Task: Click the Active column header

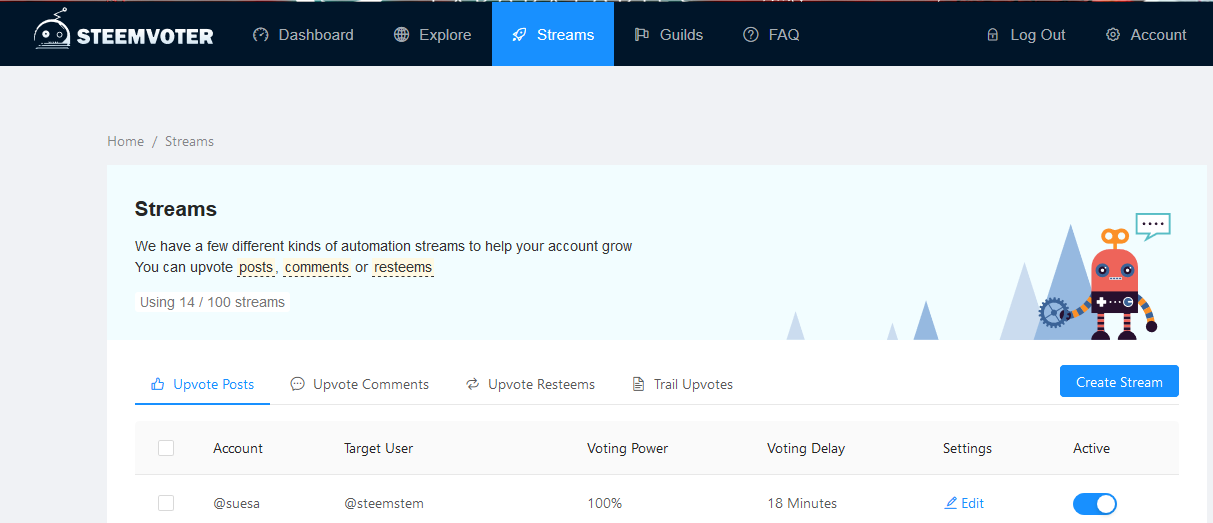Action: coord(1091,448)
